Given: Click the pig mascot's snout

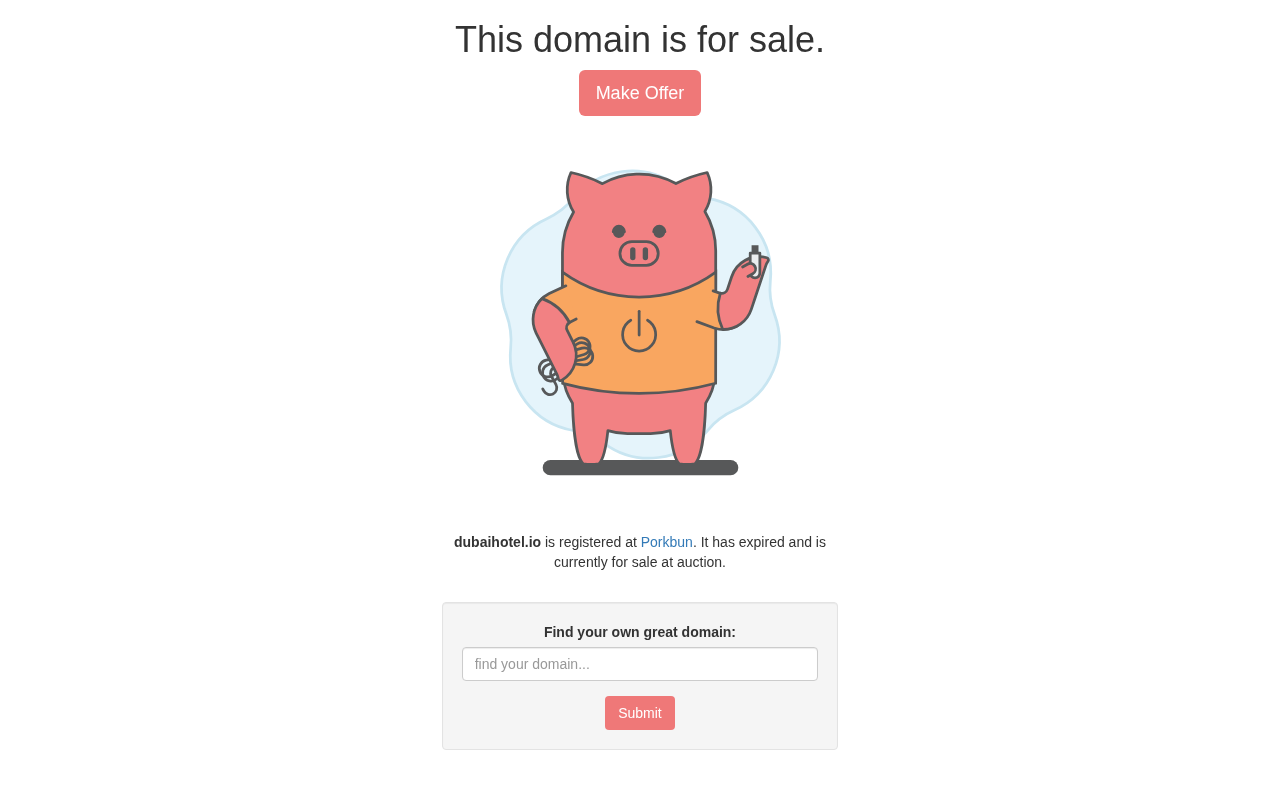Looking at the screenshot, I should pos(639,253).
